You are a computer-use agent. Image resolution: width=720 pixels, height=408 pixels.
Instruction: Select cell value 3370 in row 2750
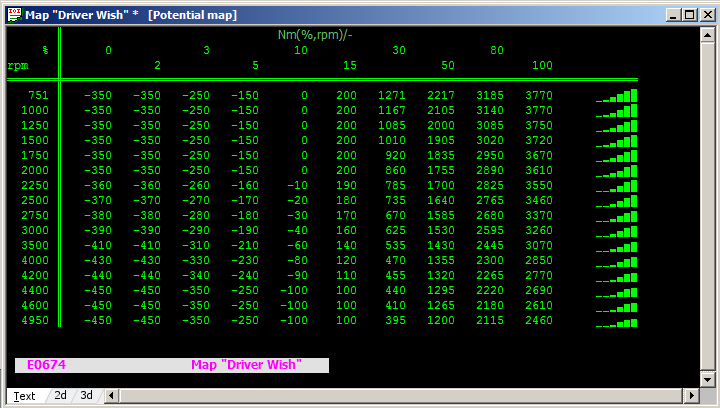(539, 215)
